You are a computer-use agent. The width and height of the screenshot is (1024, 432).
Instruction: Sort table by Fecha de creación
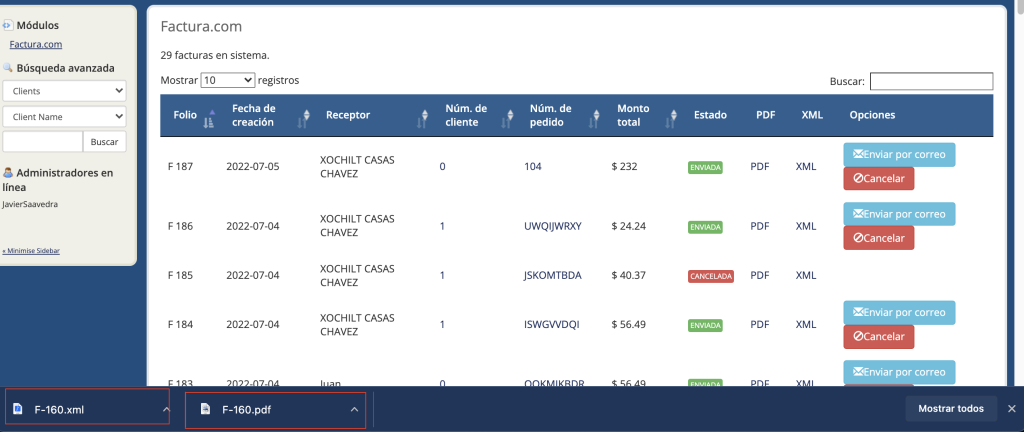[266, 116]
